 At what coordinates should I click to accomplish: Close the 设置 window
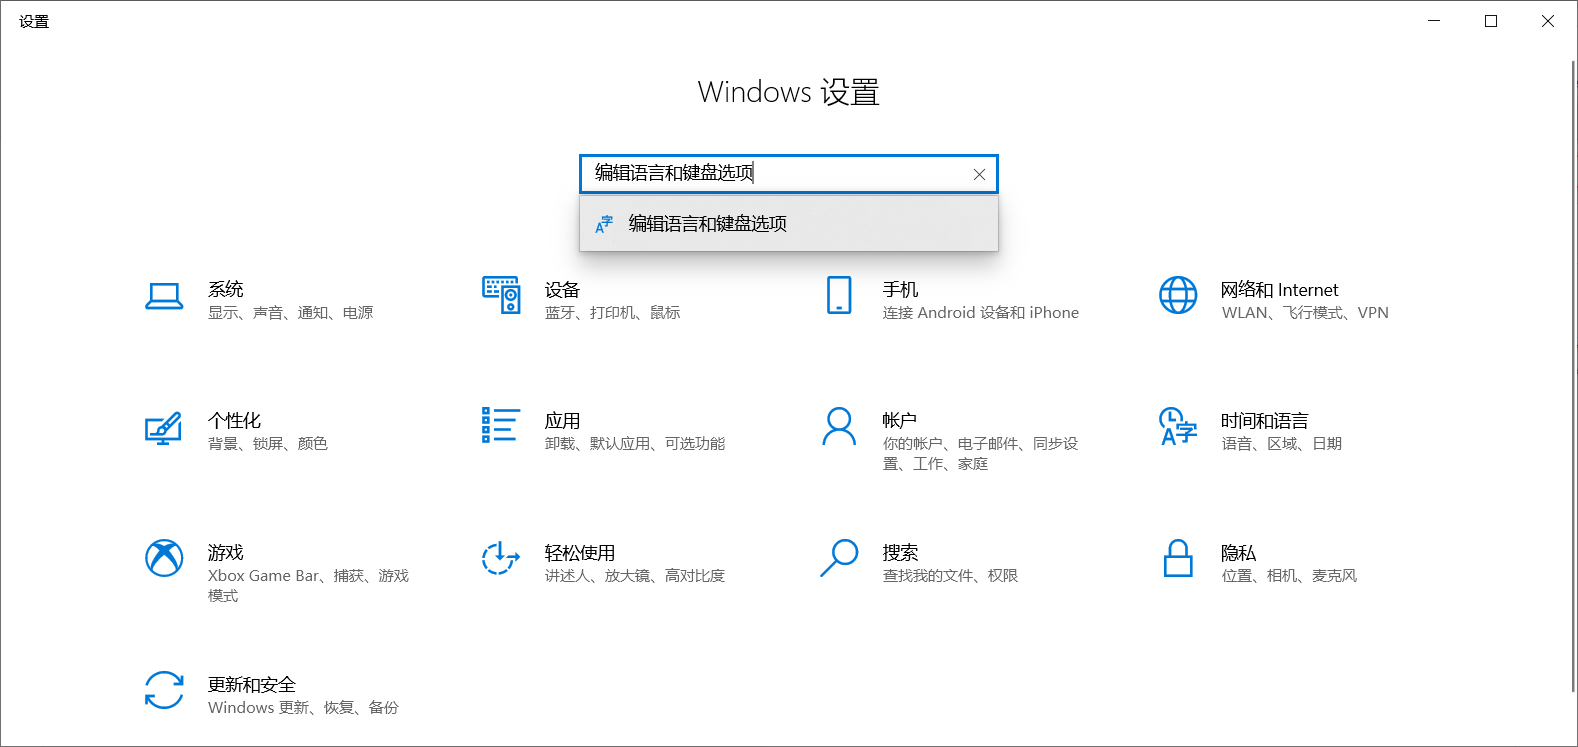tap(1548, 21)
